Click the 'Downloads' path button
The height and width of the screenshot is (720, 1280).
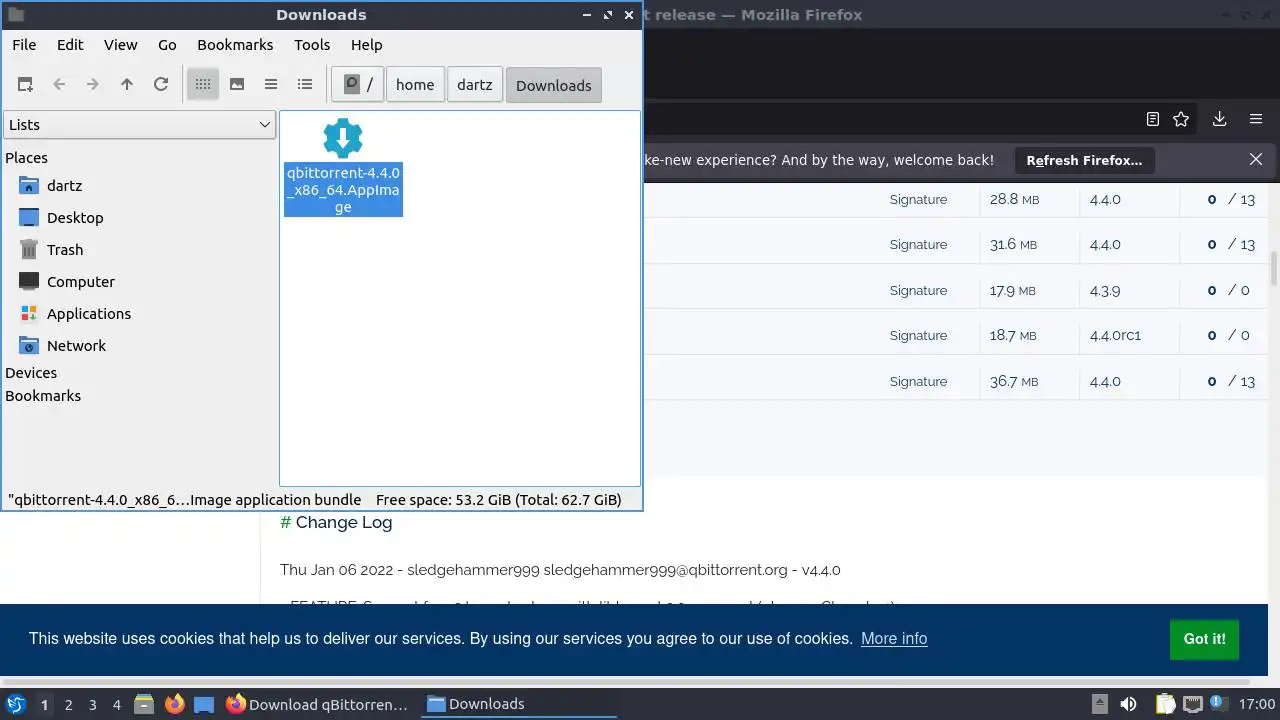(554, 85)
